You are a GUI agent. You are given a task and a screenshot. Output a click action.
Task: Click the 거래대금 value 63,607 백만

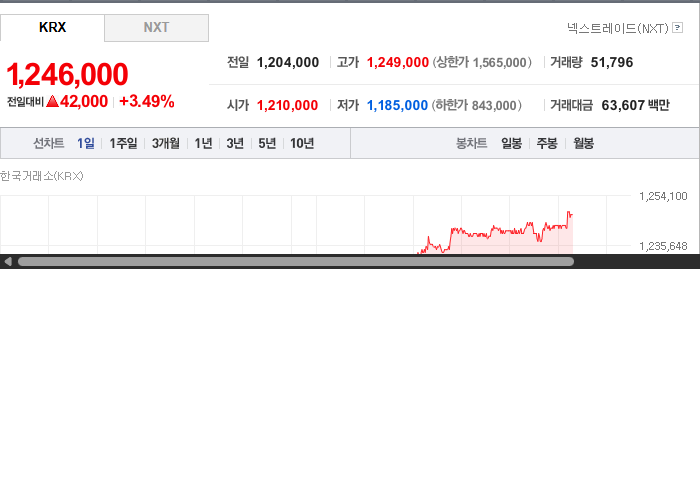[635, 105]
